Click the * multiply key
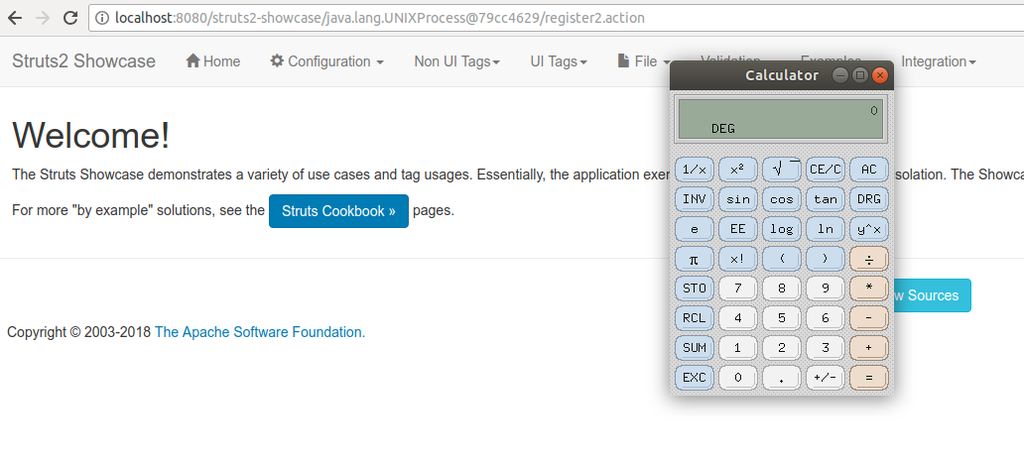1024x463 pixels. point(869,288)
